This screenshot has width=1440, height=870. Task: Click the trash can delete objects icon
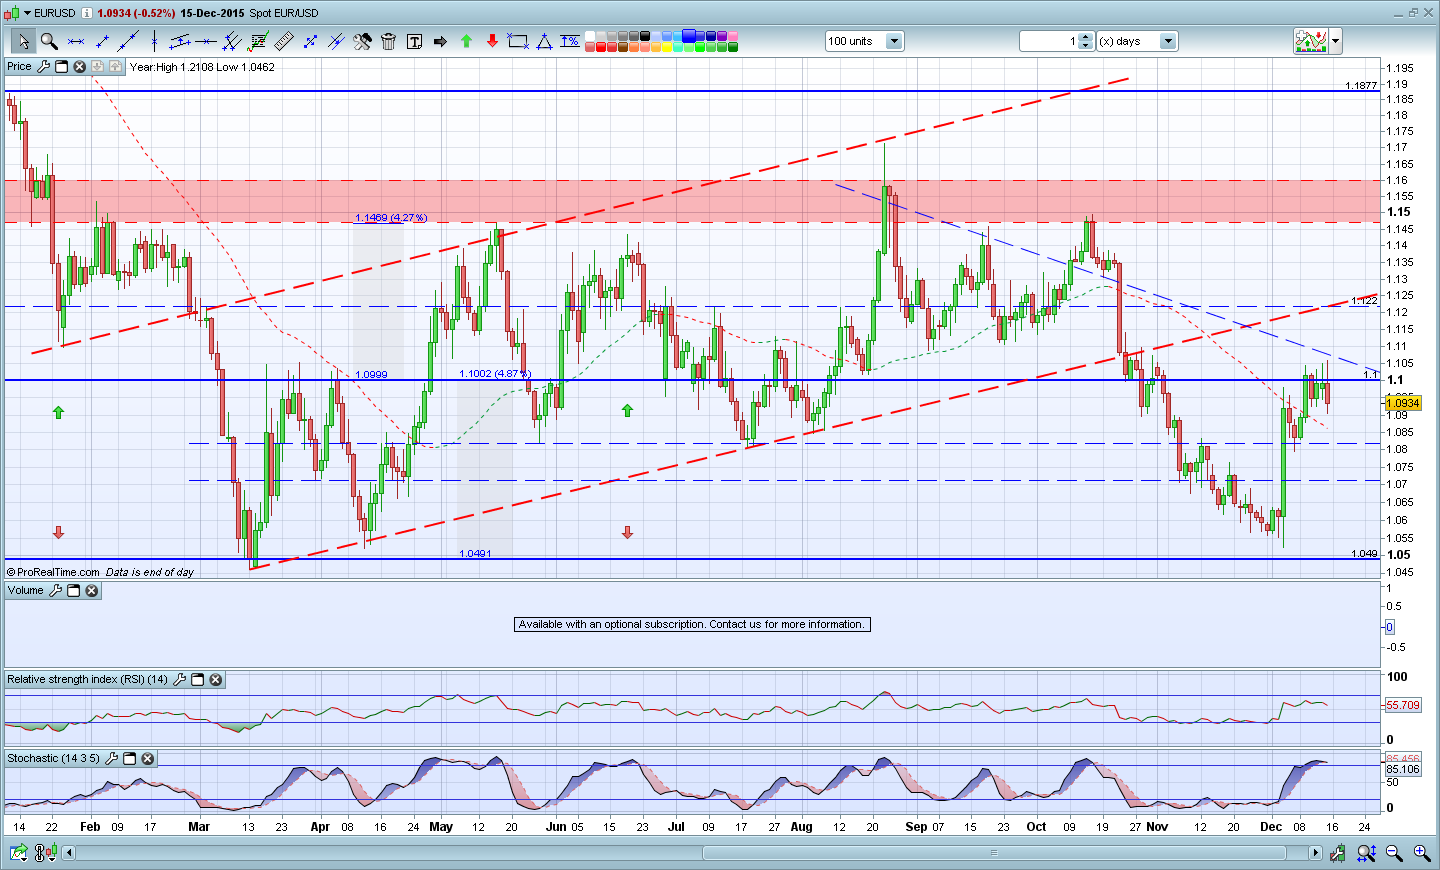[x=388, y=41]
